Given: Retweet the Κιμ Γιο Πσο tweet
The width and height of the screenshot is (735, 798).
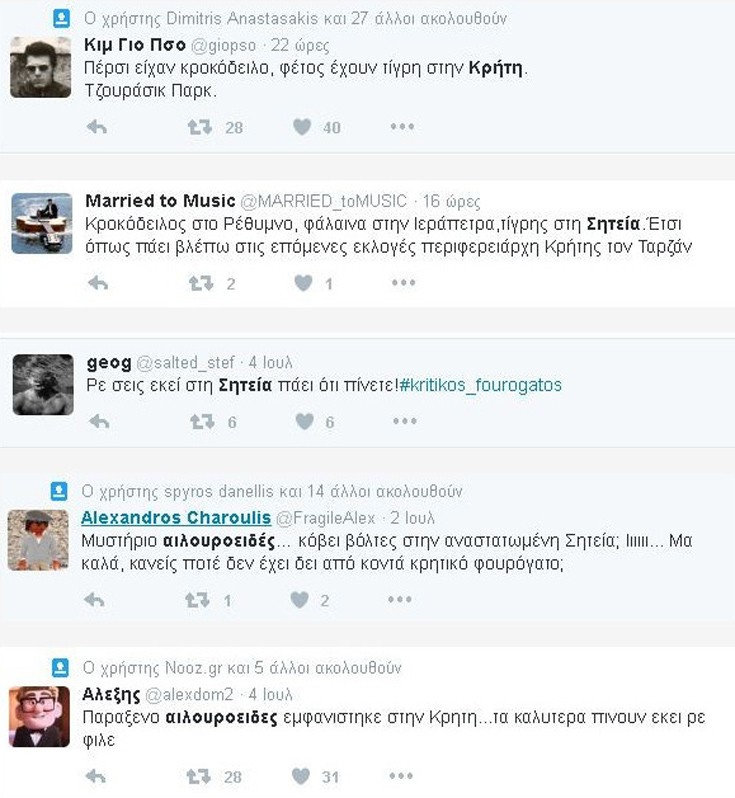Looking at the screenshot, I should pos(201,127).
